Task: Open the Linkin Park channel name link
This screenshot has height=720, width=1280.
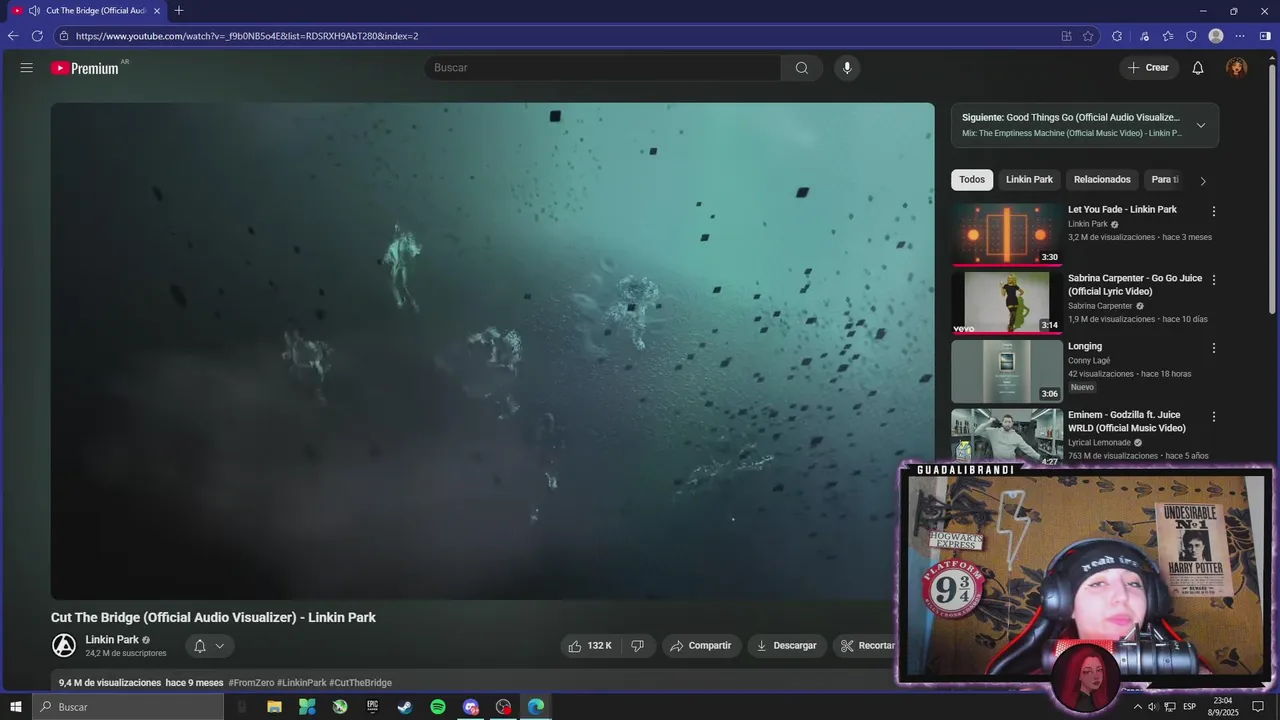Action: pyautogui.click(x=112, y=640)
